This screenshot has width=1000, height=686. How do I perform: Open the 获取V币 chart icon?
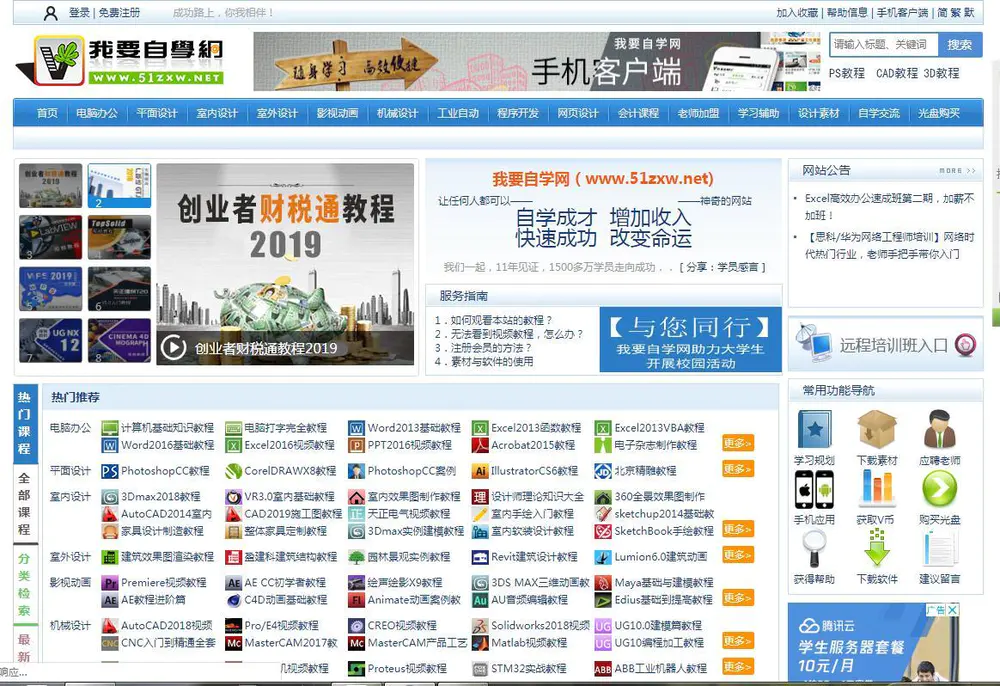[x=877, y=490]
